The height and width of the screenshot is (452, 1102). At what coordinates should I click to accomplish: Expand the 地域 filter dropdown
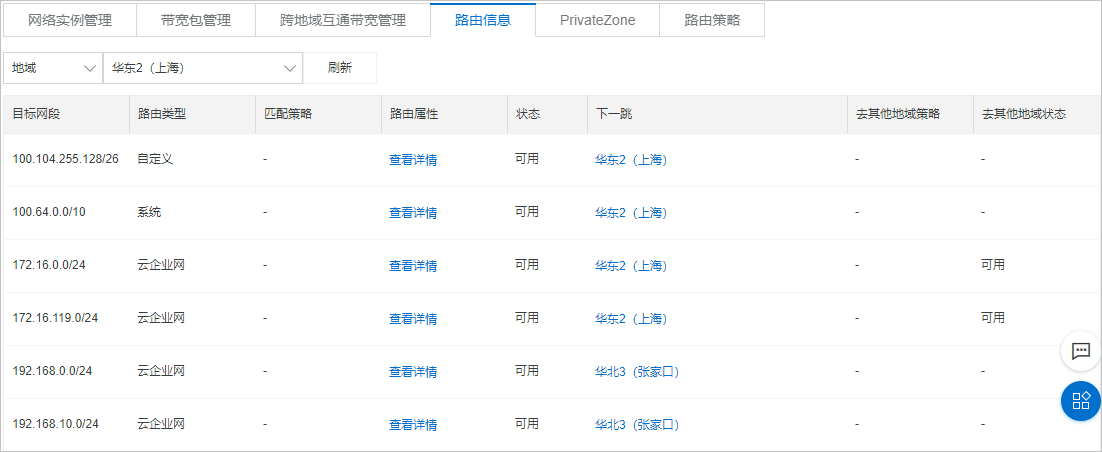pyautogui.click(x=53, y=68)
